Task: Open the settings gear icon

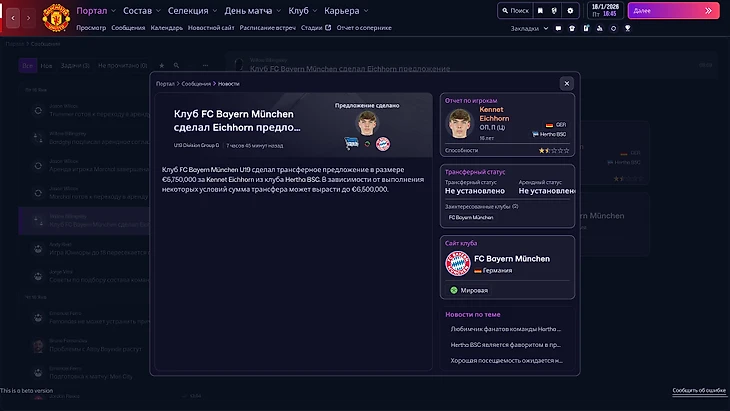Action: tap(570, 11)
